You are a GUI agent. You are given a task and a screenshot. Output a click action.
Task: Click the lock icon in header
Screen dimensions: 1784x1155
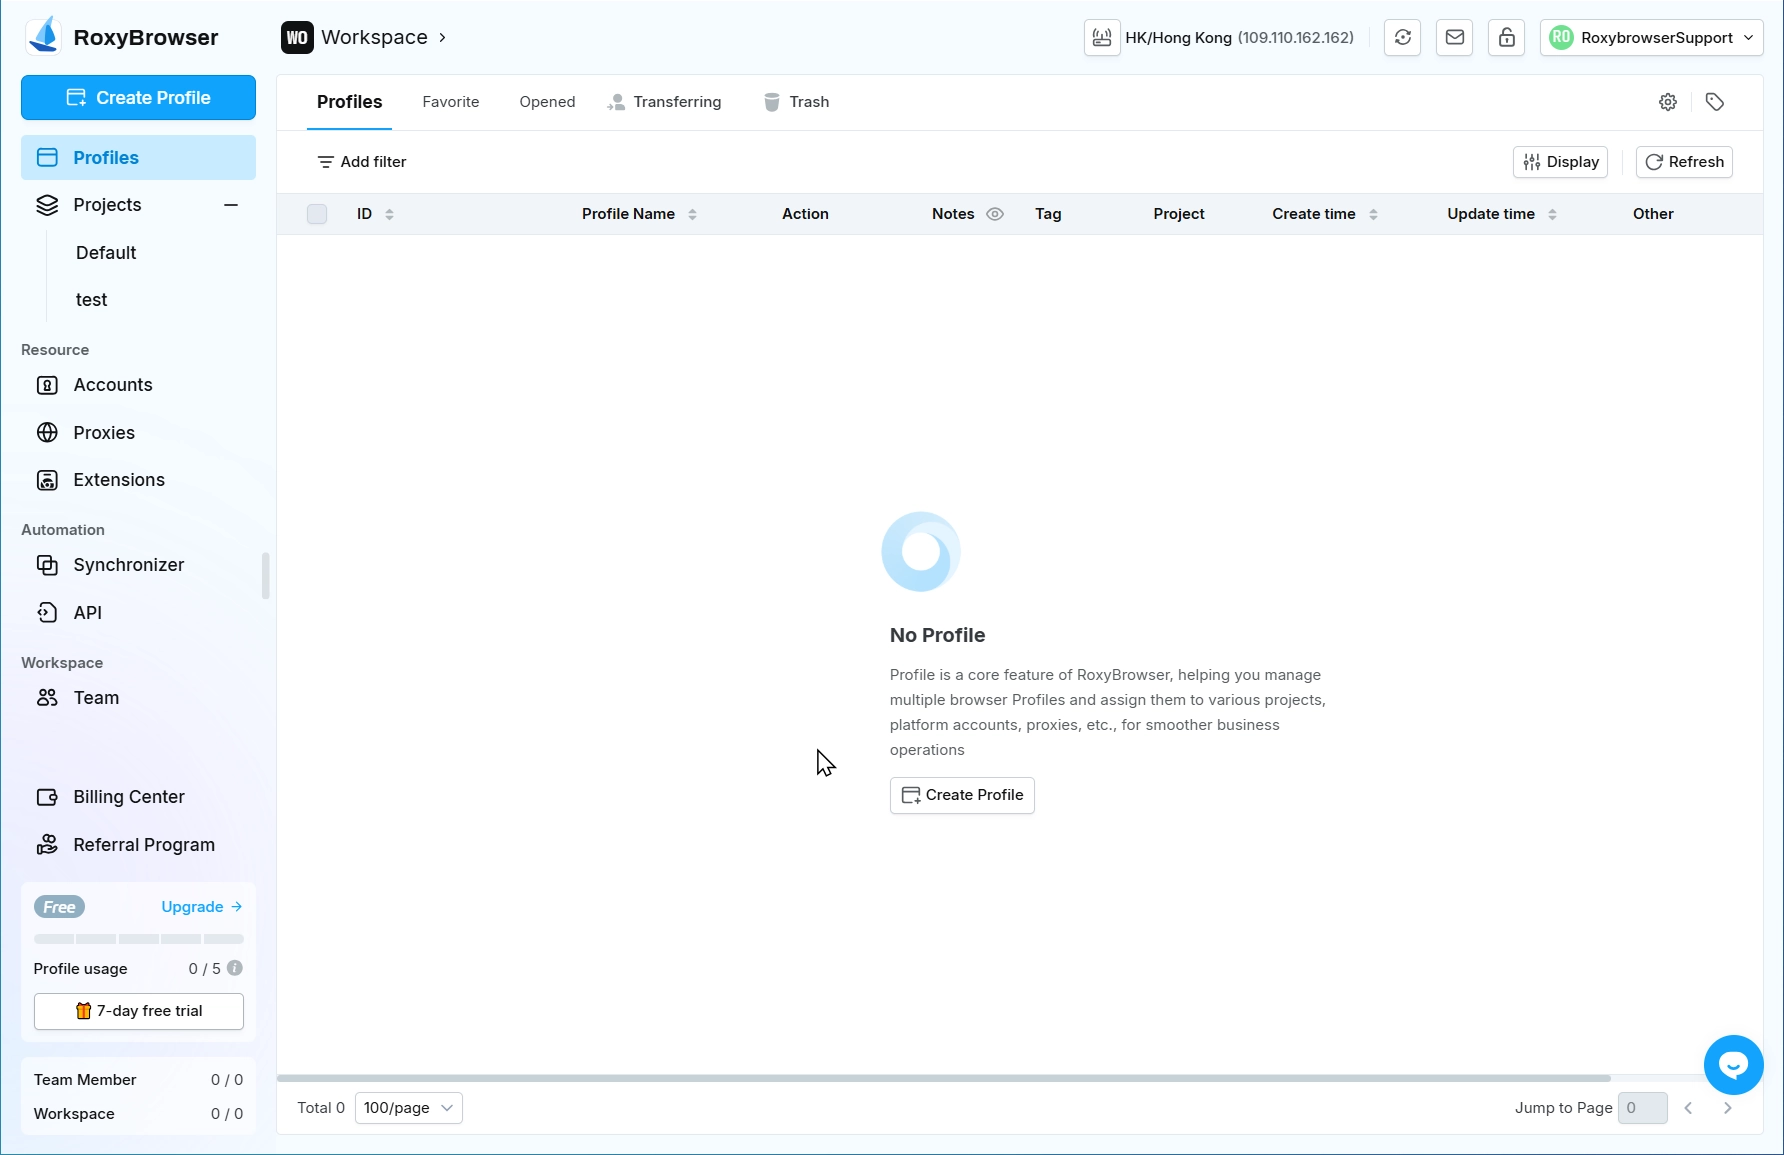click(x=1506, y=38)
